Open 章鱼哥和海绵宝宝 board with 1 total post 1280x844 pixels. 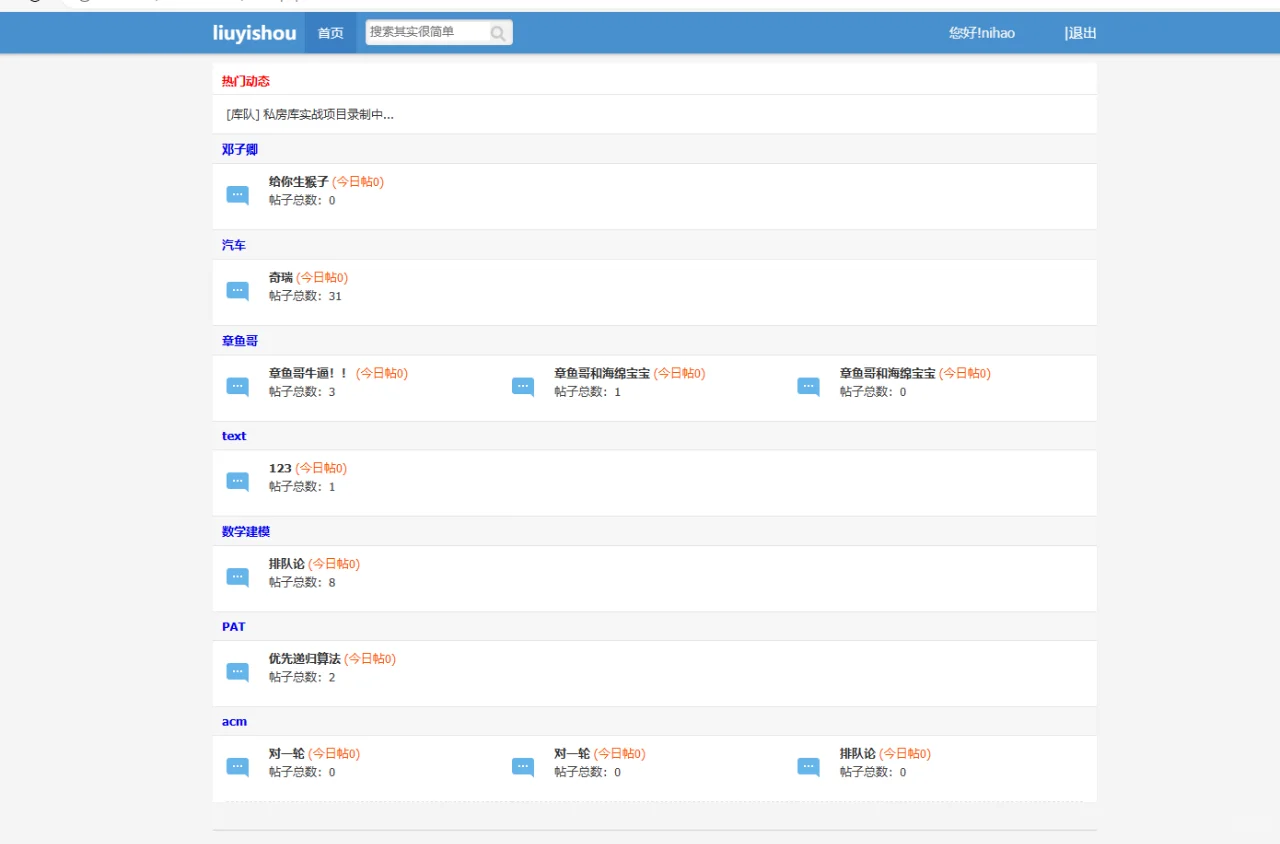(602, 373)
